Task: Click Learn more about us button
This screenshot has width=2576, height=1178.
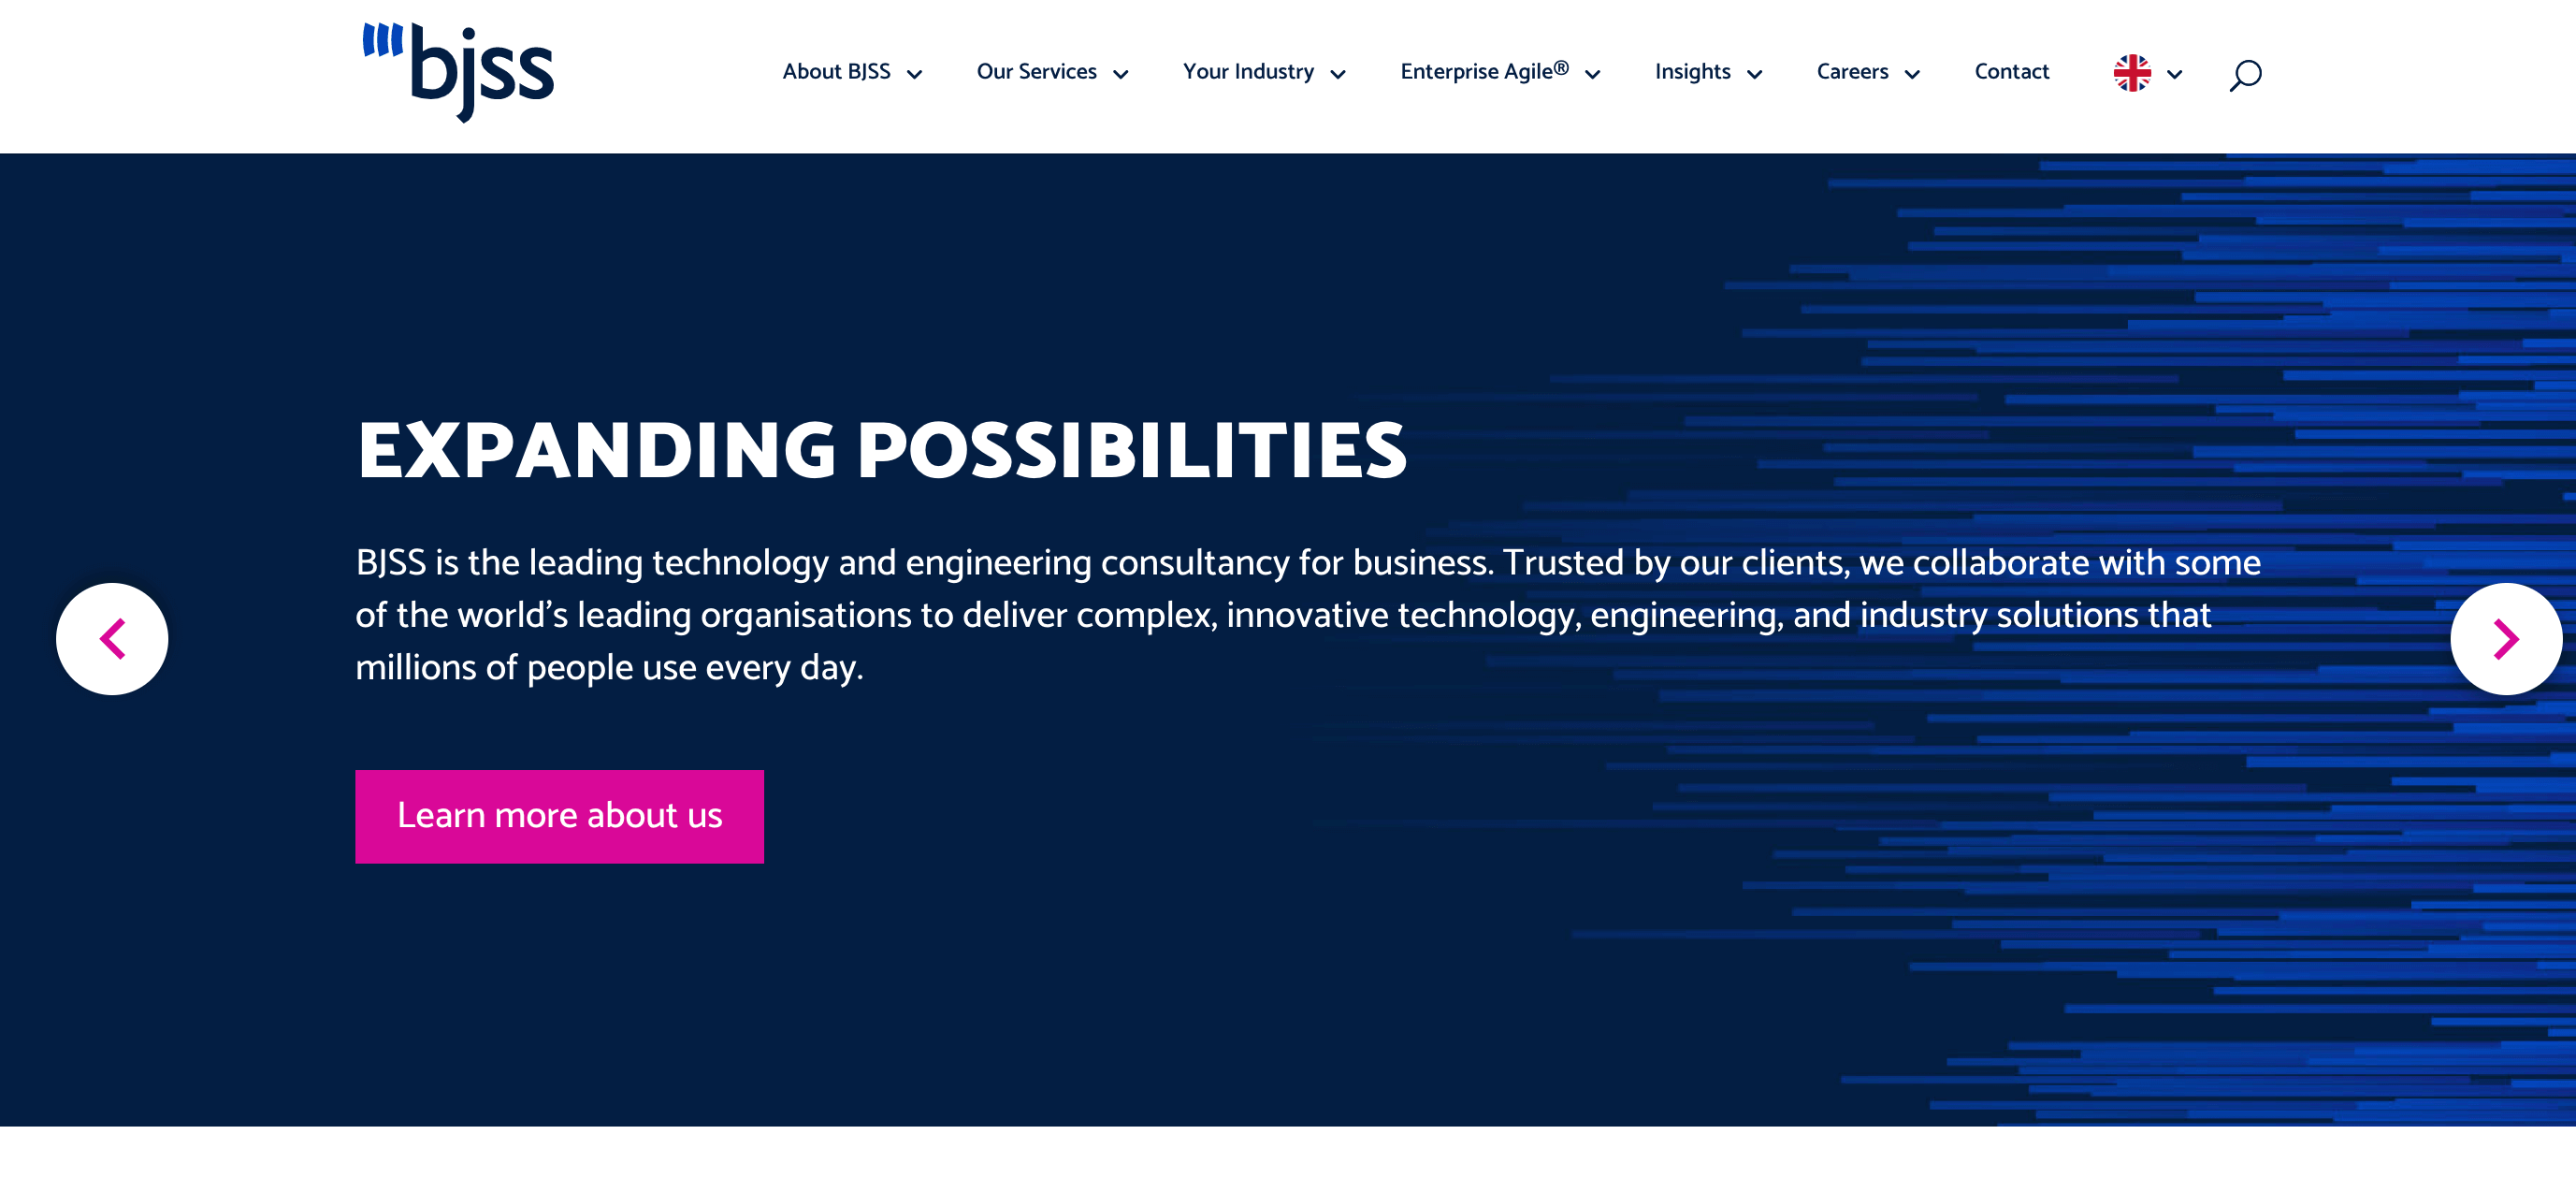Action: pyautogui.click(x=558, y=815)
